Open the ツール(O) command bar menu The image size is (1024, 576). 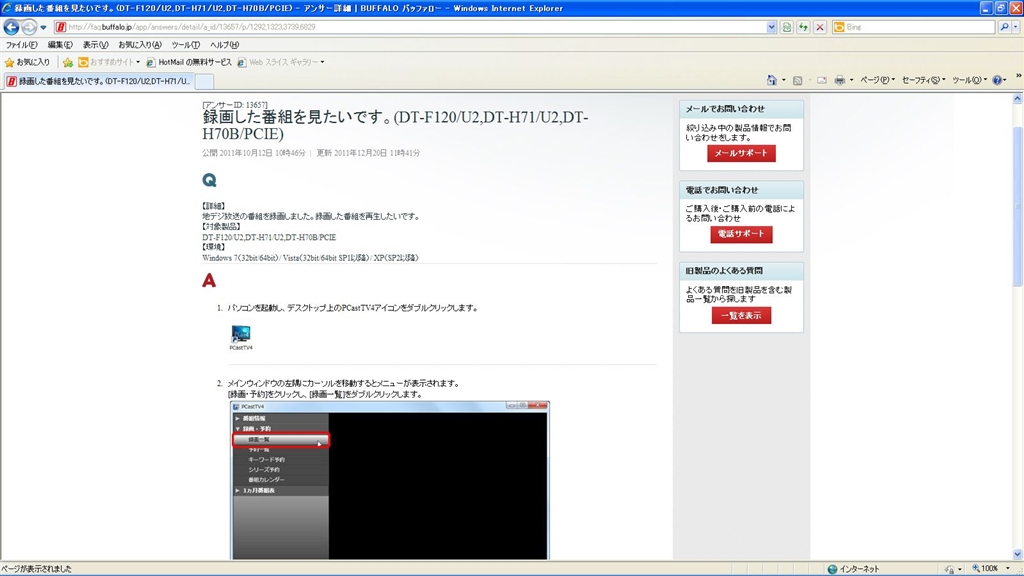tap(969, 80)
